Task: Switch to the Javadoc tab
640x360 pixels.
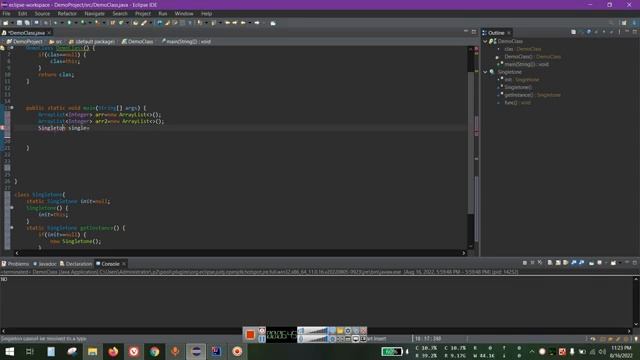Action: pos(44,264)
